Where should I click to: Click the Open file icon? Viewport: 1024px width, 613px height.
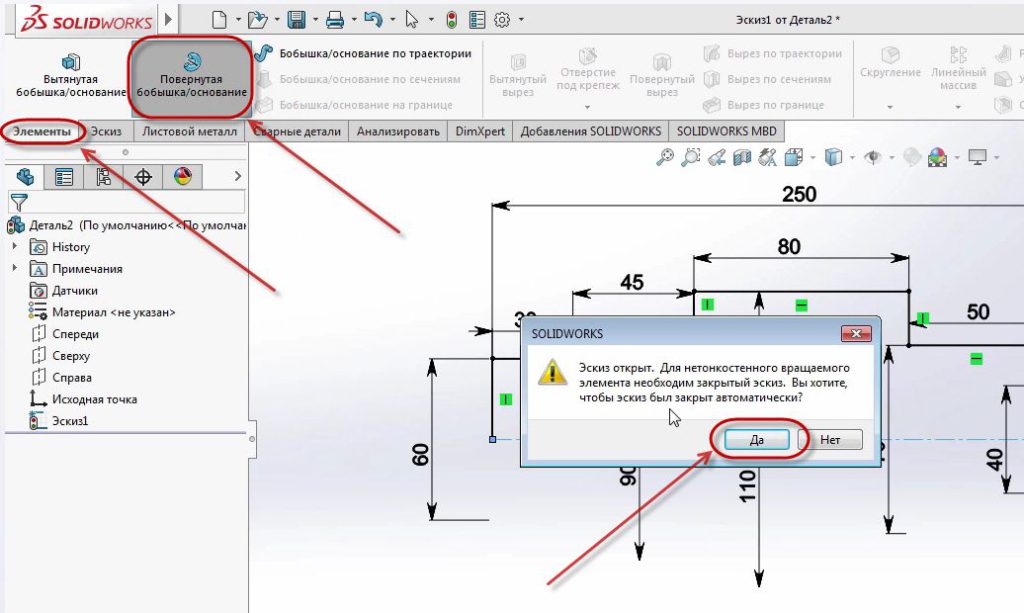[257, 20]
